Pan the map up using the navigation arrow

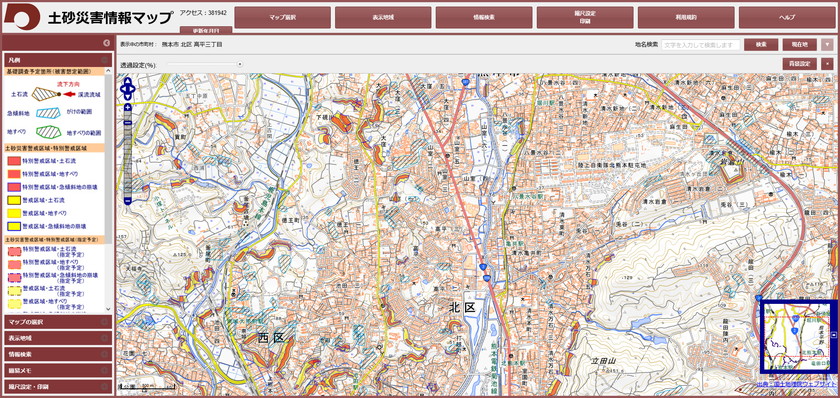[x=128, y=81]
